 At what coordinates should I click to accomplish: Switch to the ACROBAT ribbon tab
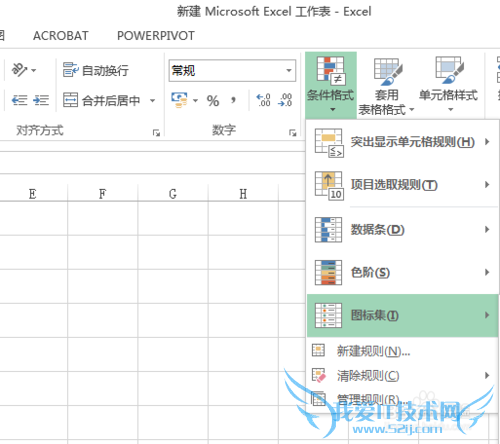click(61, 36)
